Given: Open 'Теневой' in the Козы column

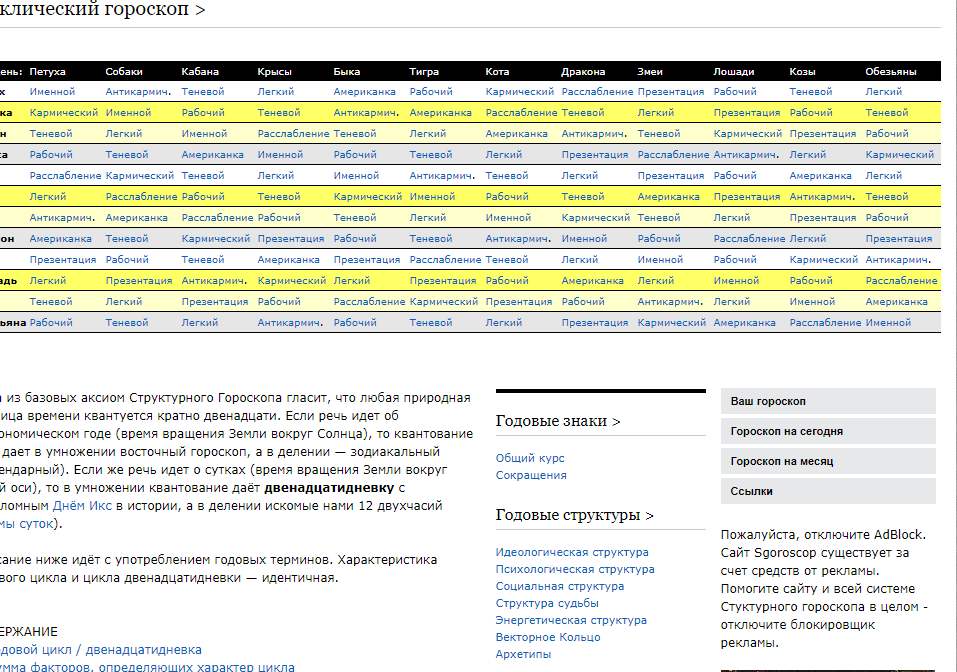Looking at the screenshot, I should pos(811,92).
